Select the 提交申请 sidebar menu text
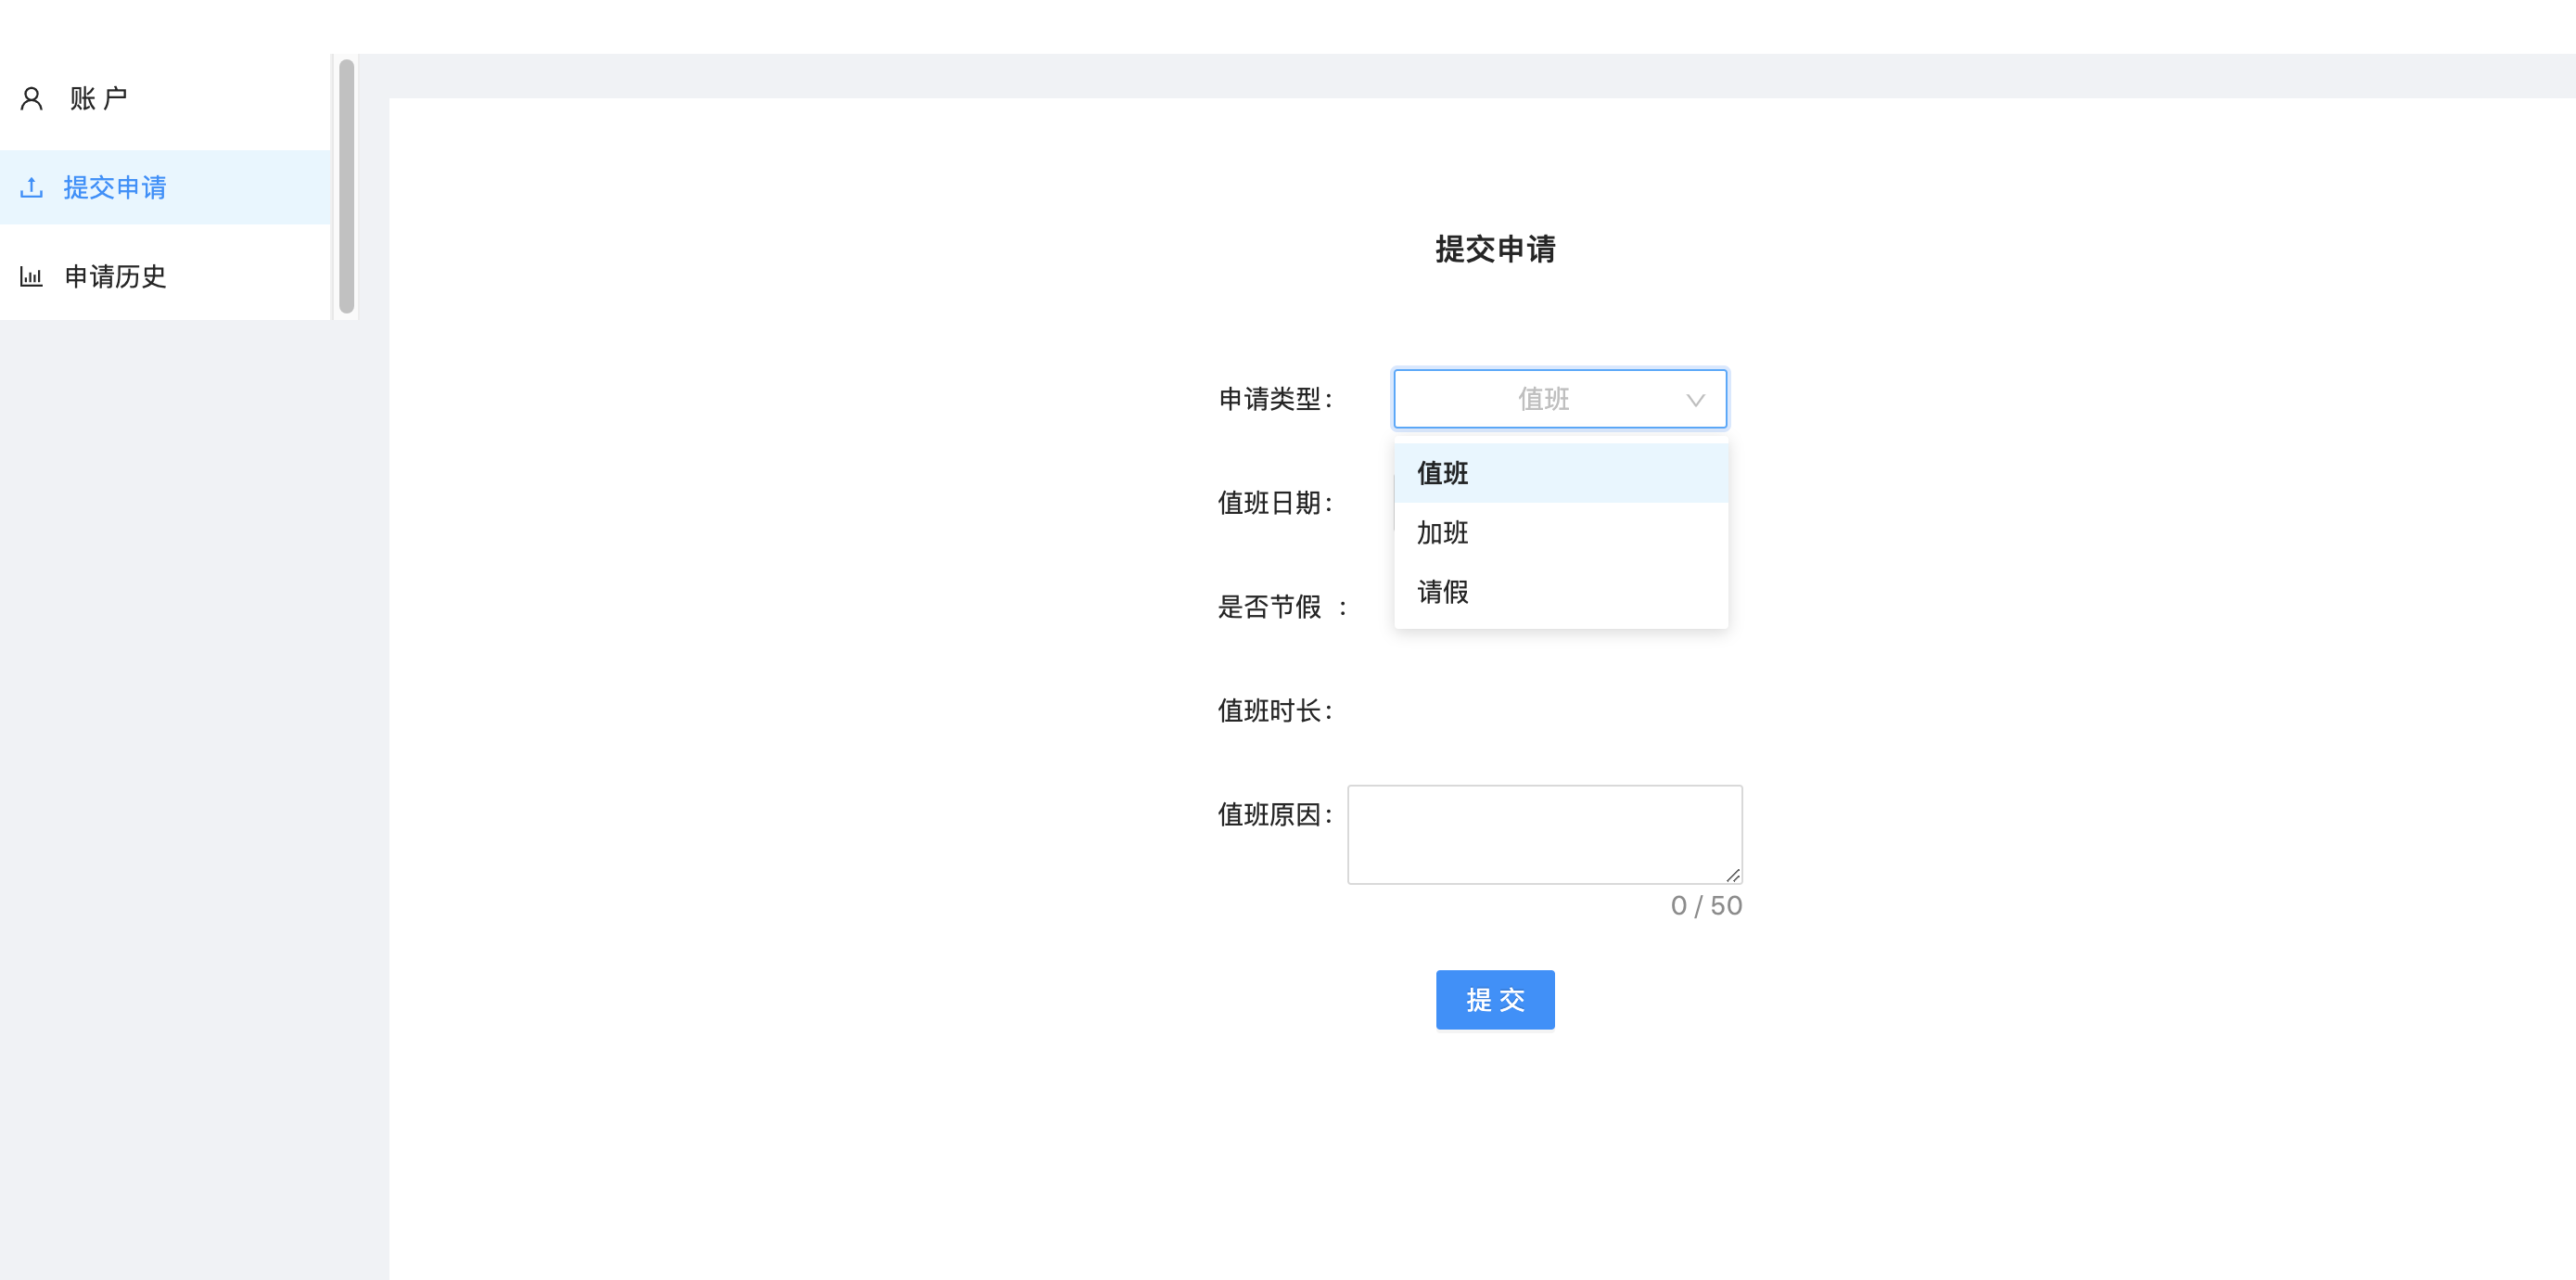 (115, 187)
